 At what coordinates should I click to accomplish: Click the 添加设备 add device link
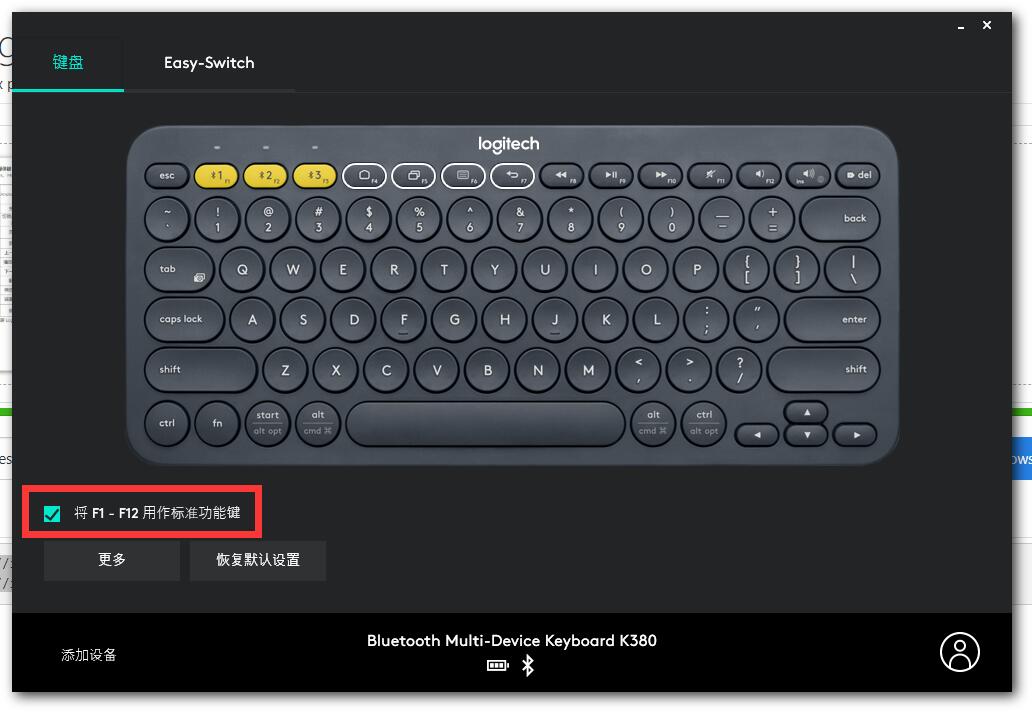[89, 655]
